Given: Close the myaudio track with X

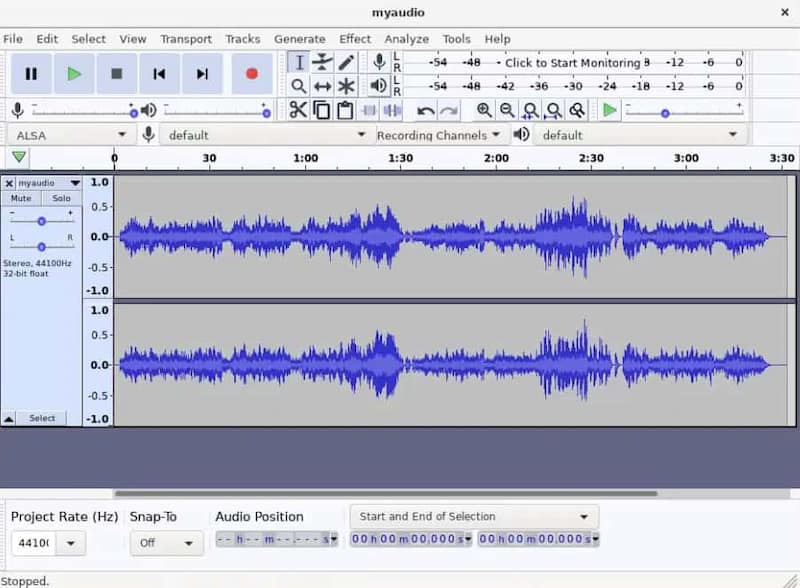Looking at the screenshot, I should pos(9,183).
